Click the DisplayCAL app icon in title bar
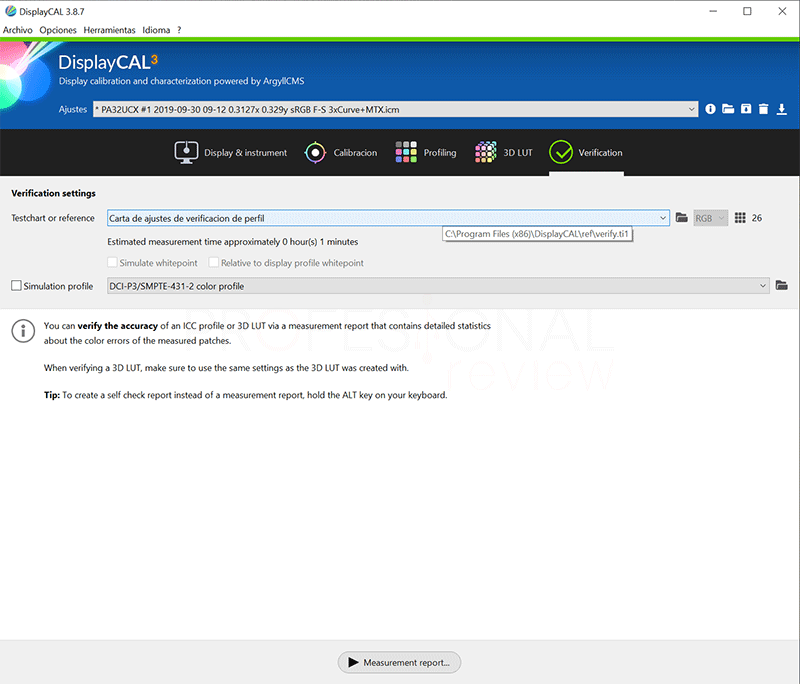Screen dimensions: 800x684 point(10,11)
